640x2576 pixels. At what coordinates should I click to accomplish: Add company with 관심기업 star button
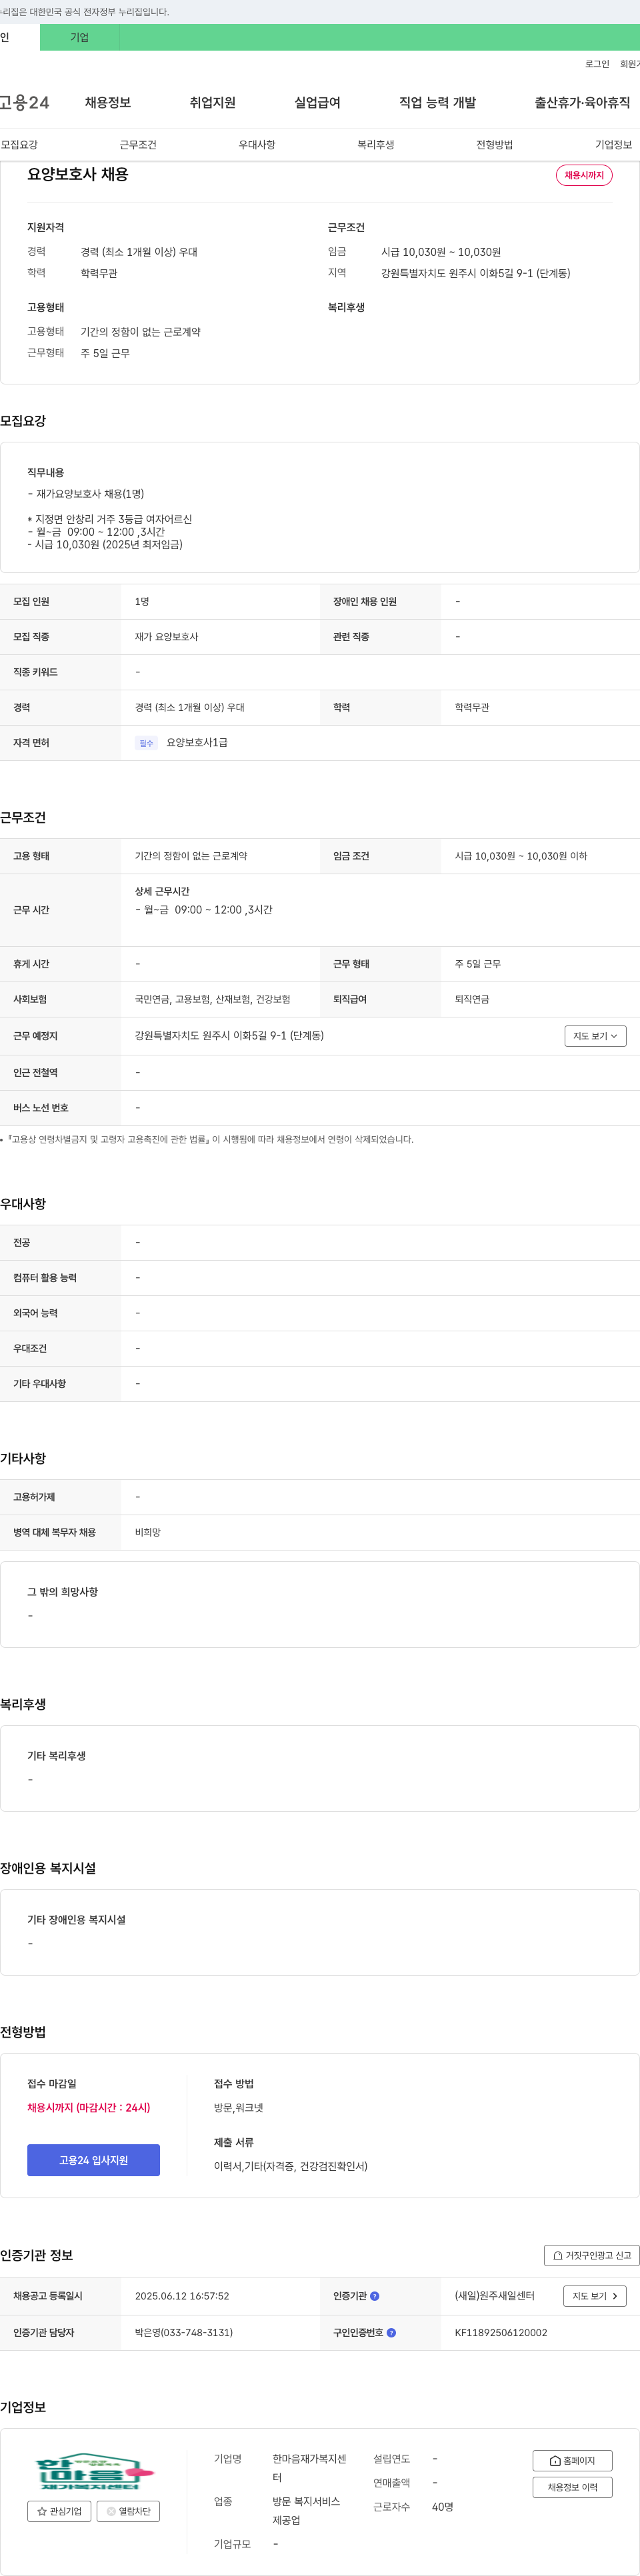pyautogui.click(x=59, y=2511)
